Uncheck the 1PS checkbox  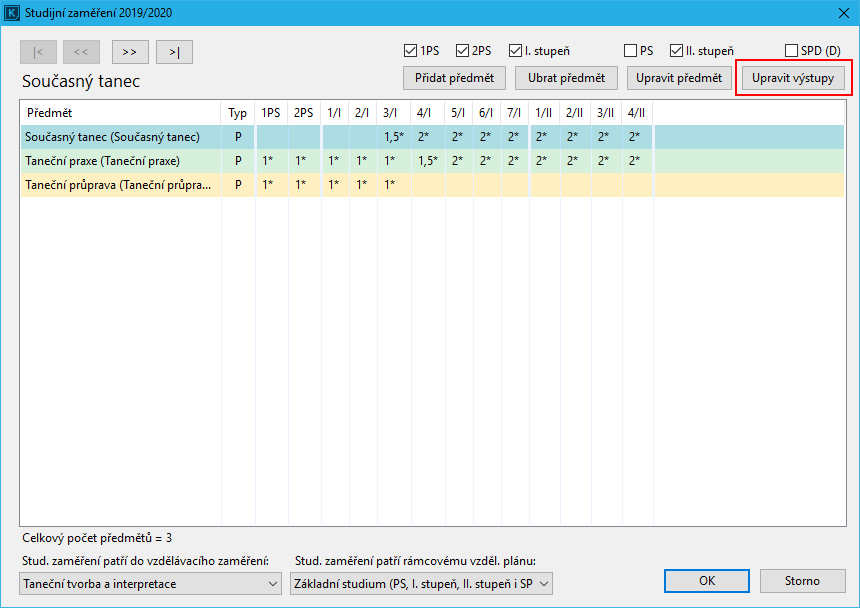click(x=410, y=50)
